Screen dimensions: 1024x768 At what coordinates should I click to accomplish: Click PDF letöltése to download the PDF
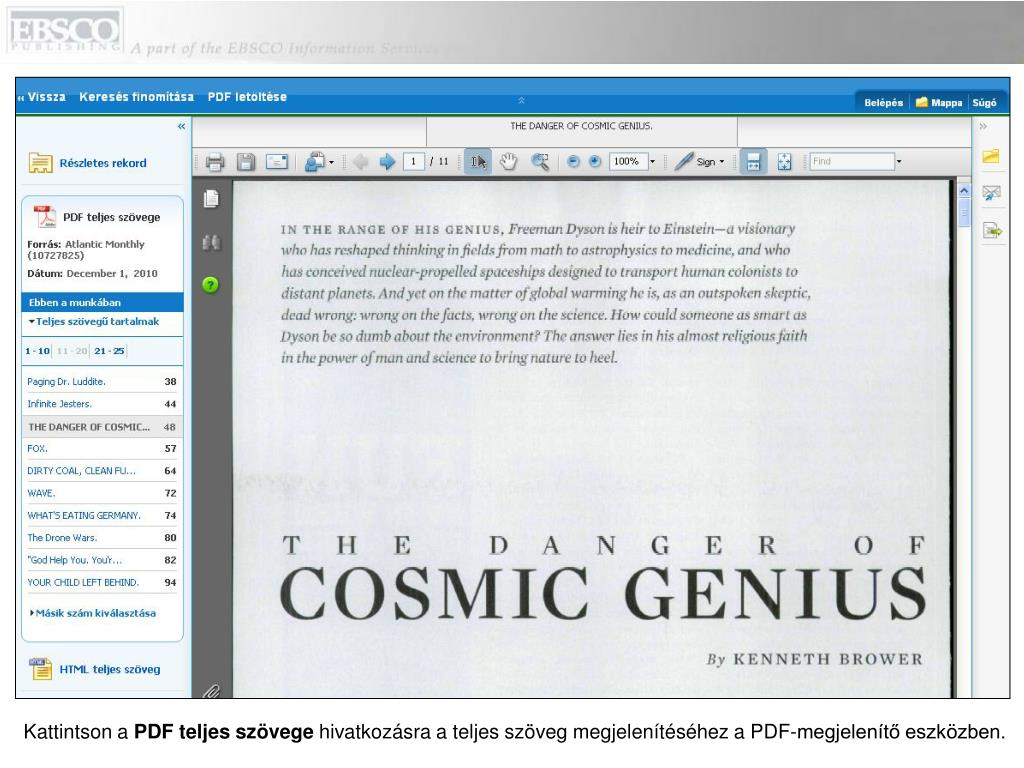(x=247, y=97)
